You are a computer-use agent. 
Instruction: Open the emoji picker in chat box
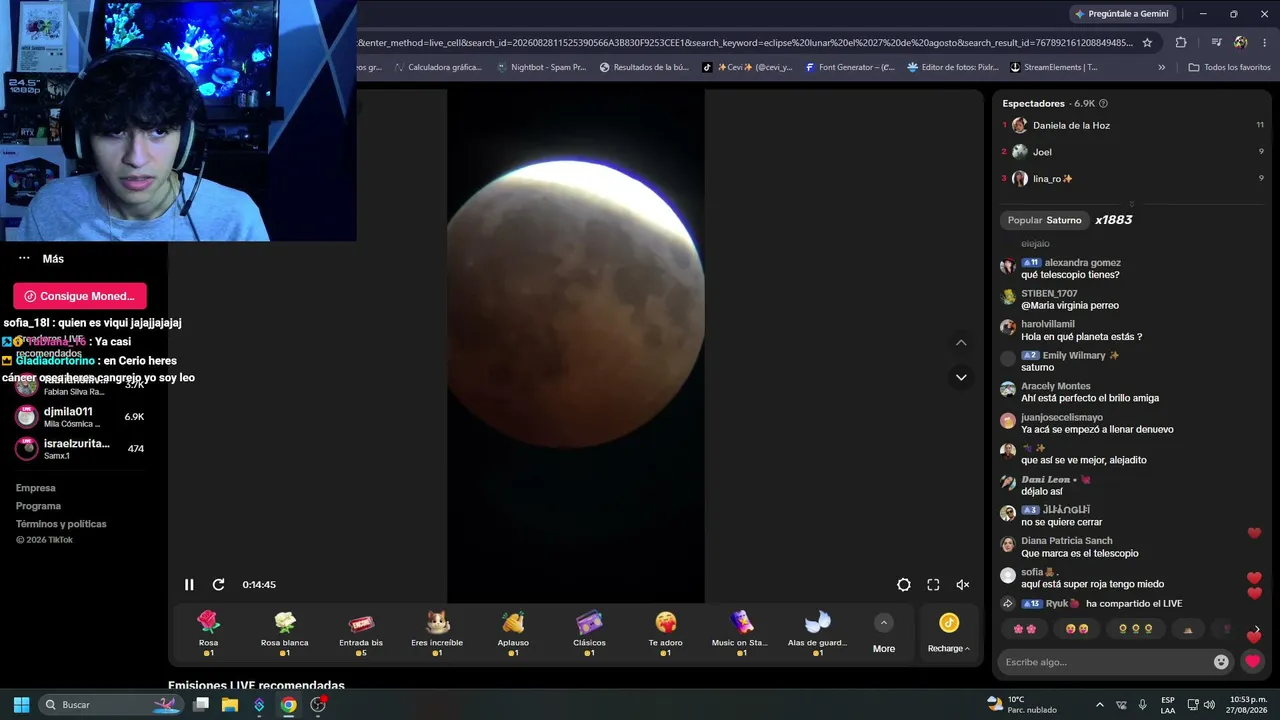pos(1221,662)
